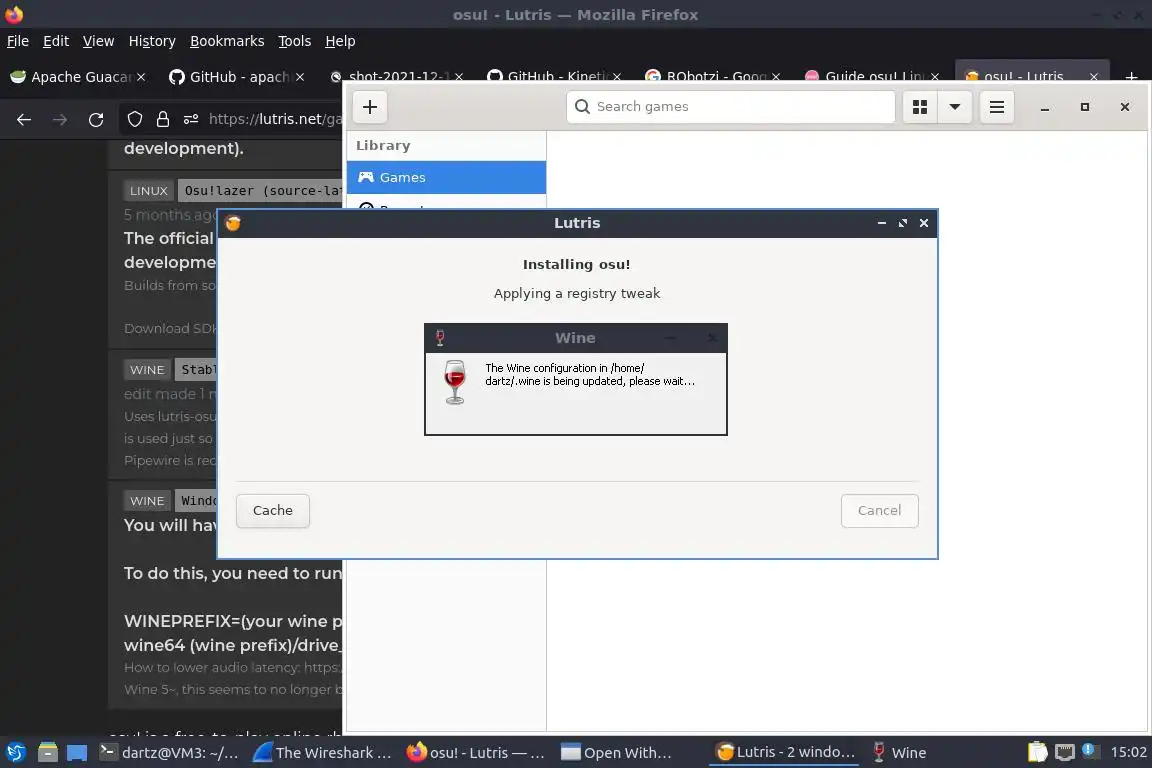Reload the page in Firefox
This screenshot has width=1152, height=768.
[96, 120]
